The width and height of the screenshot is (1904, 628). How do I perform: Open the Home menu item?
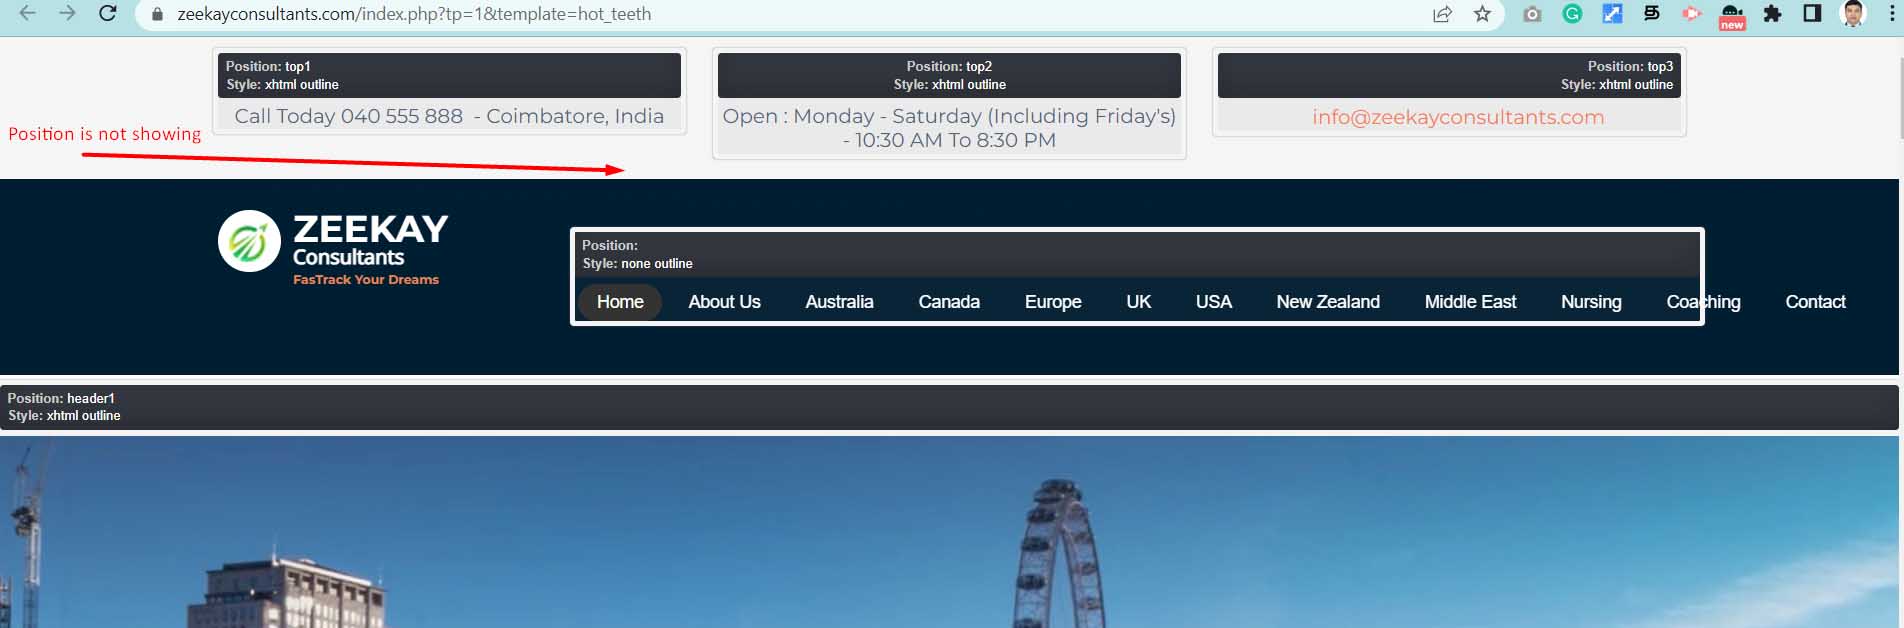point(620,302)
